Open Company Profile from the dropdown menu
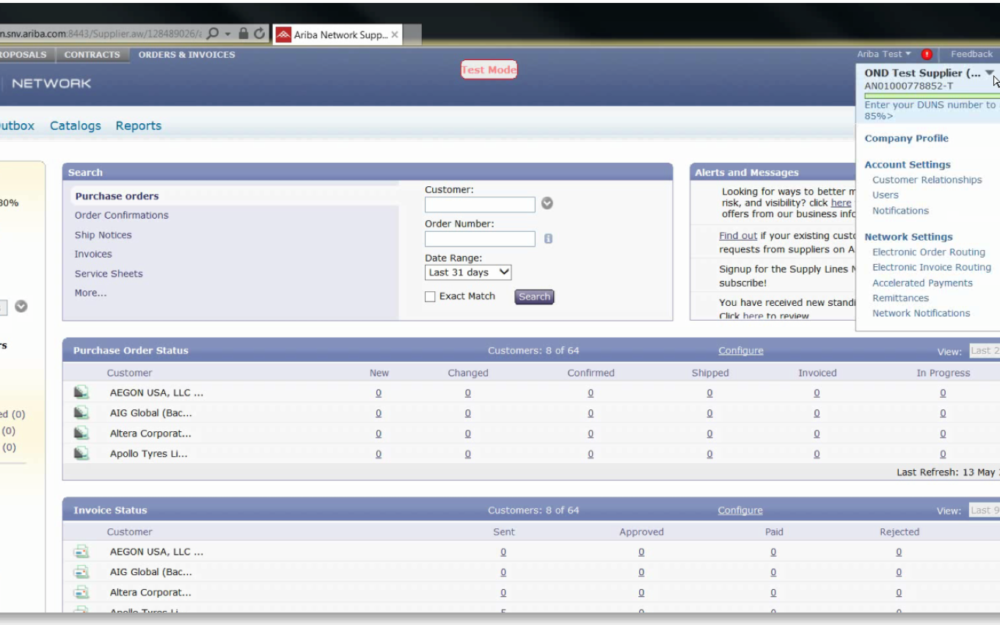The height and width of the screenshot is (625, 1000). [906, 138]
